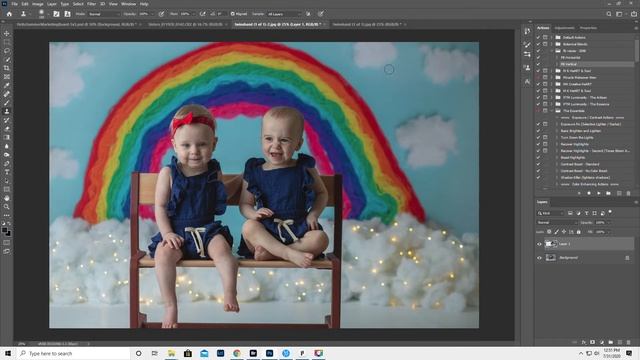The image size is (640, 360).
Task: Begin recording an action
Action: [589, 193]
